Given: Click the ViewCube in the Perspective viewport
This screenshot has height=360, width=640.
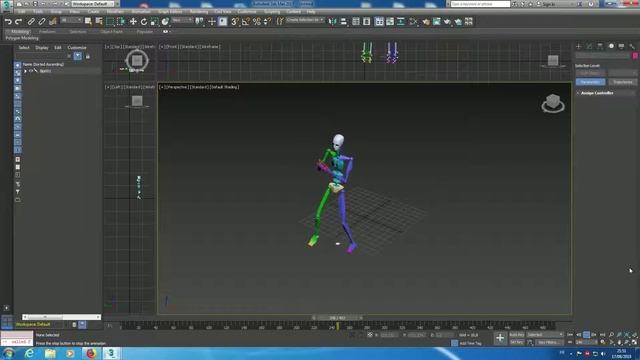Looking at the screenshot, I should pos(553,103).
